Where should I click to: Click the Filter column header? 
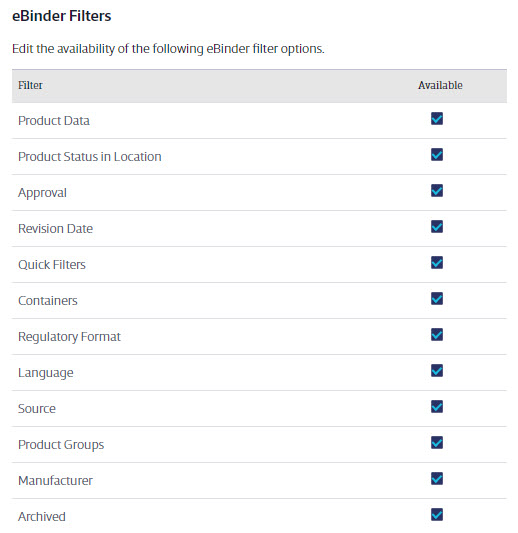click(x=30, y=85)
